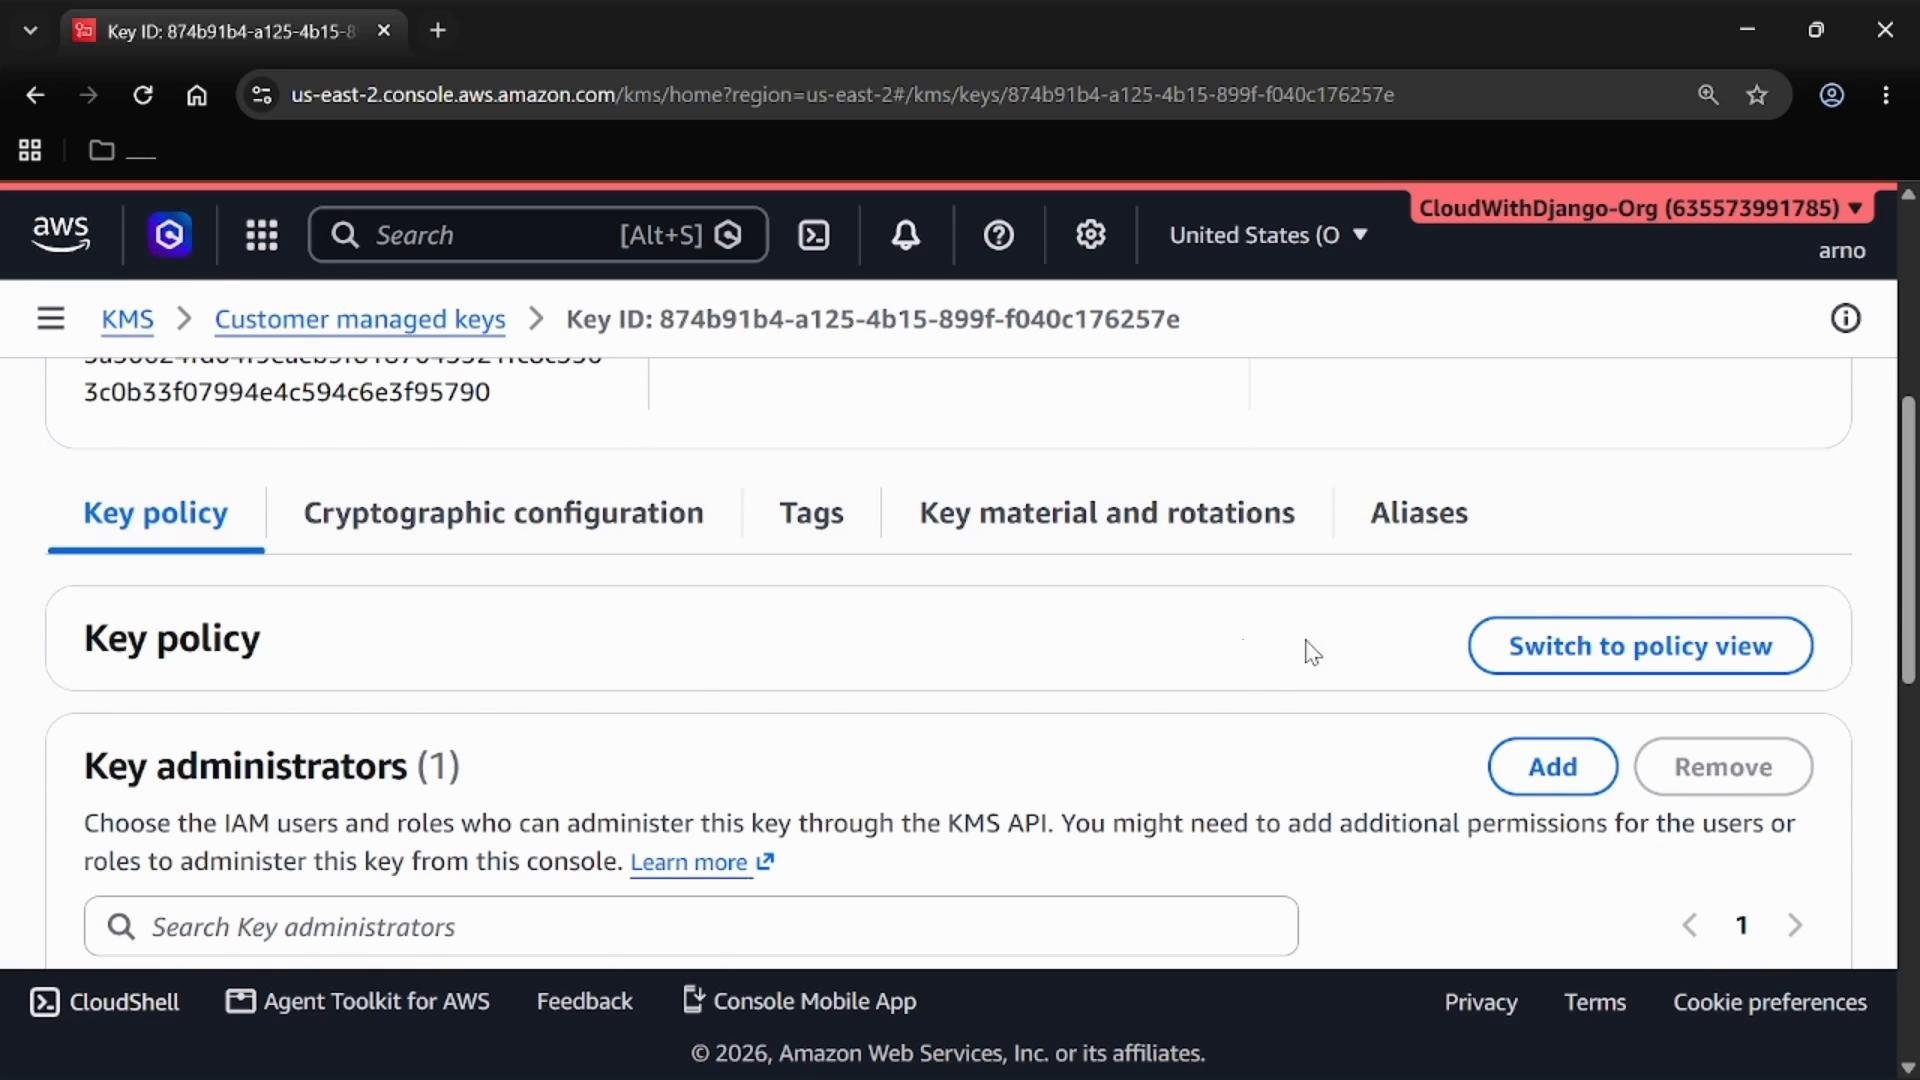Open Agent Toolkit for AWS
The image size is (1920, 1080).
[358, 1002]
